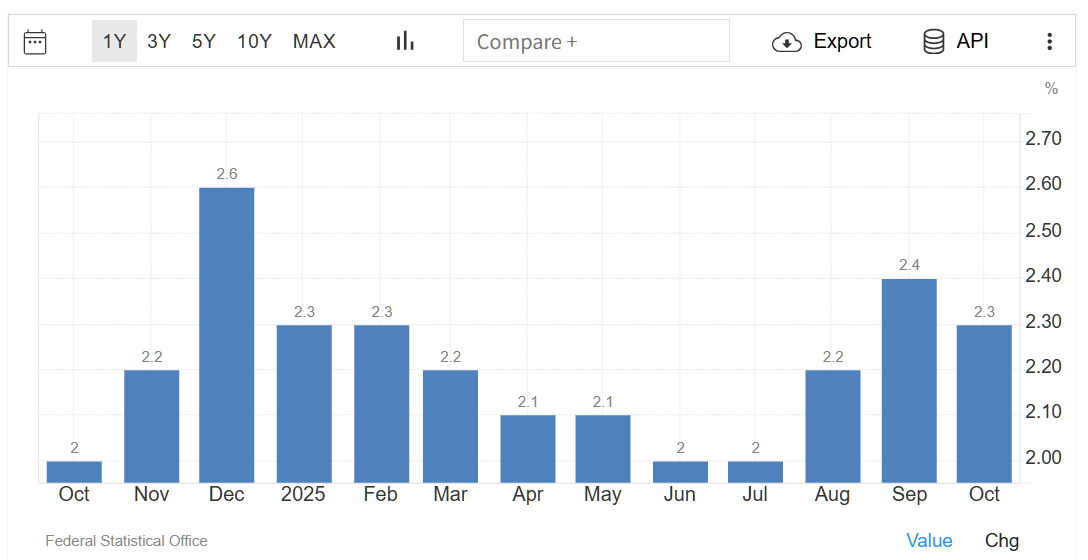Viewport: 1088px width, 560px height.
Task: Select the 10Y time range
Action: pyautogui.click(x=254, y=41)
